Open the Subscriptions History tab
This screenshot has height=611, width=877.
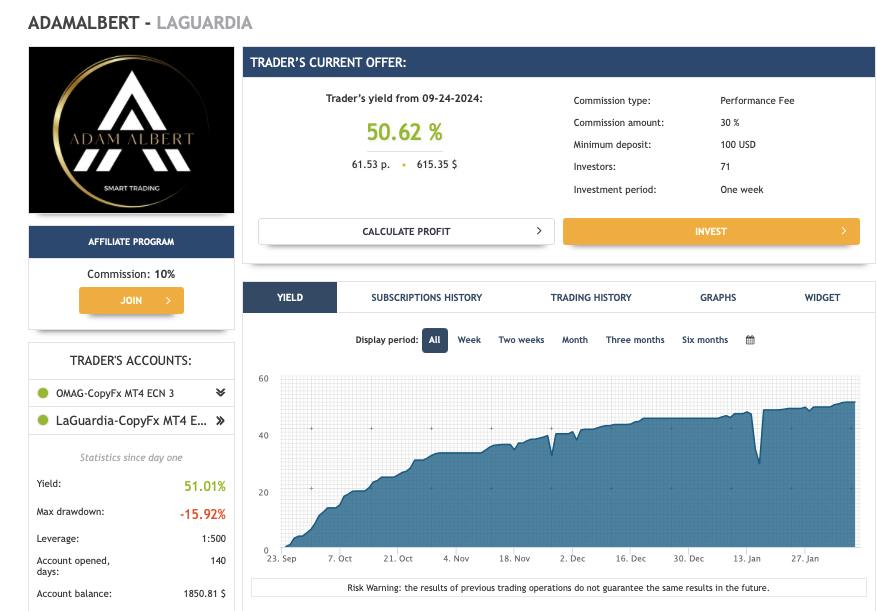[426, 298]
